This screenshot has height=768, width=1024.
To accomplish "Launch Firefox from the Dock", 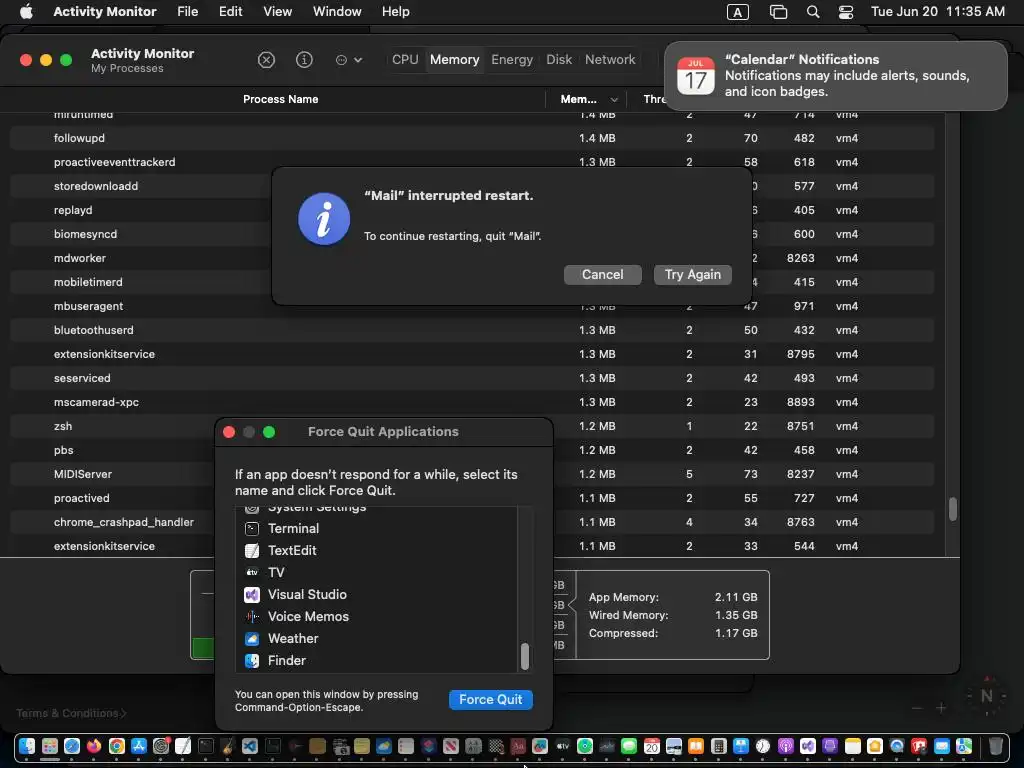I will [94, 746].
